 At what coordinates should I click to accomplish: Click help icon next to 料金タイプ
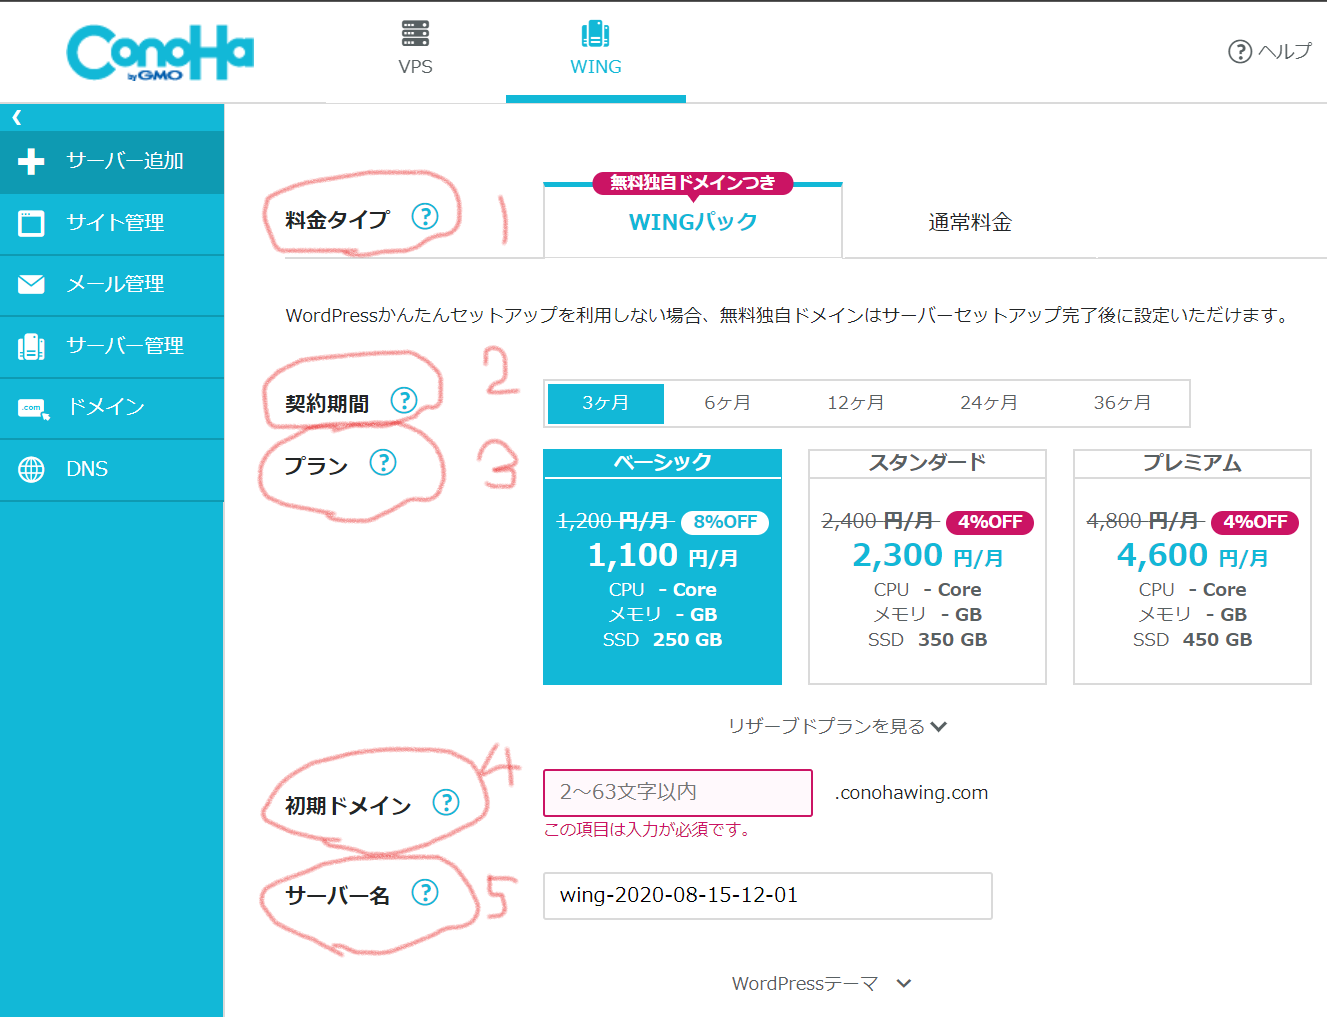pos(425,216)
